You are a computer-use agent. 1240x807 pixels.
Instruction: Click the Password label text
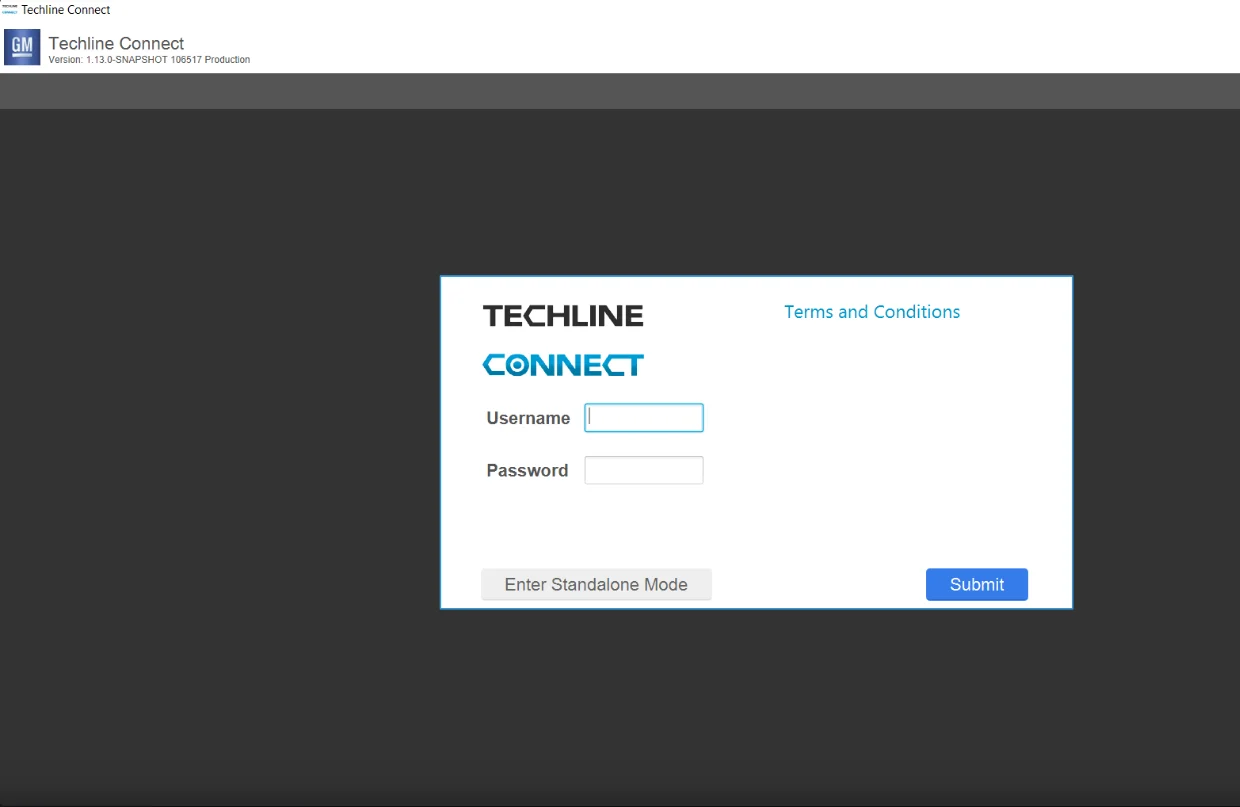point(527,471)
